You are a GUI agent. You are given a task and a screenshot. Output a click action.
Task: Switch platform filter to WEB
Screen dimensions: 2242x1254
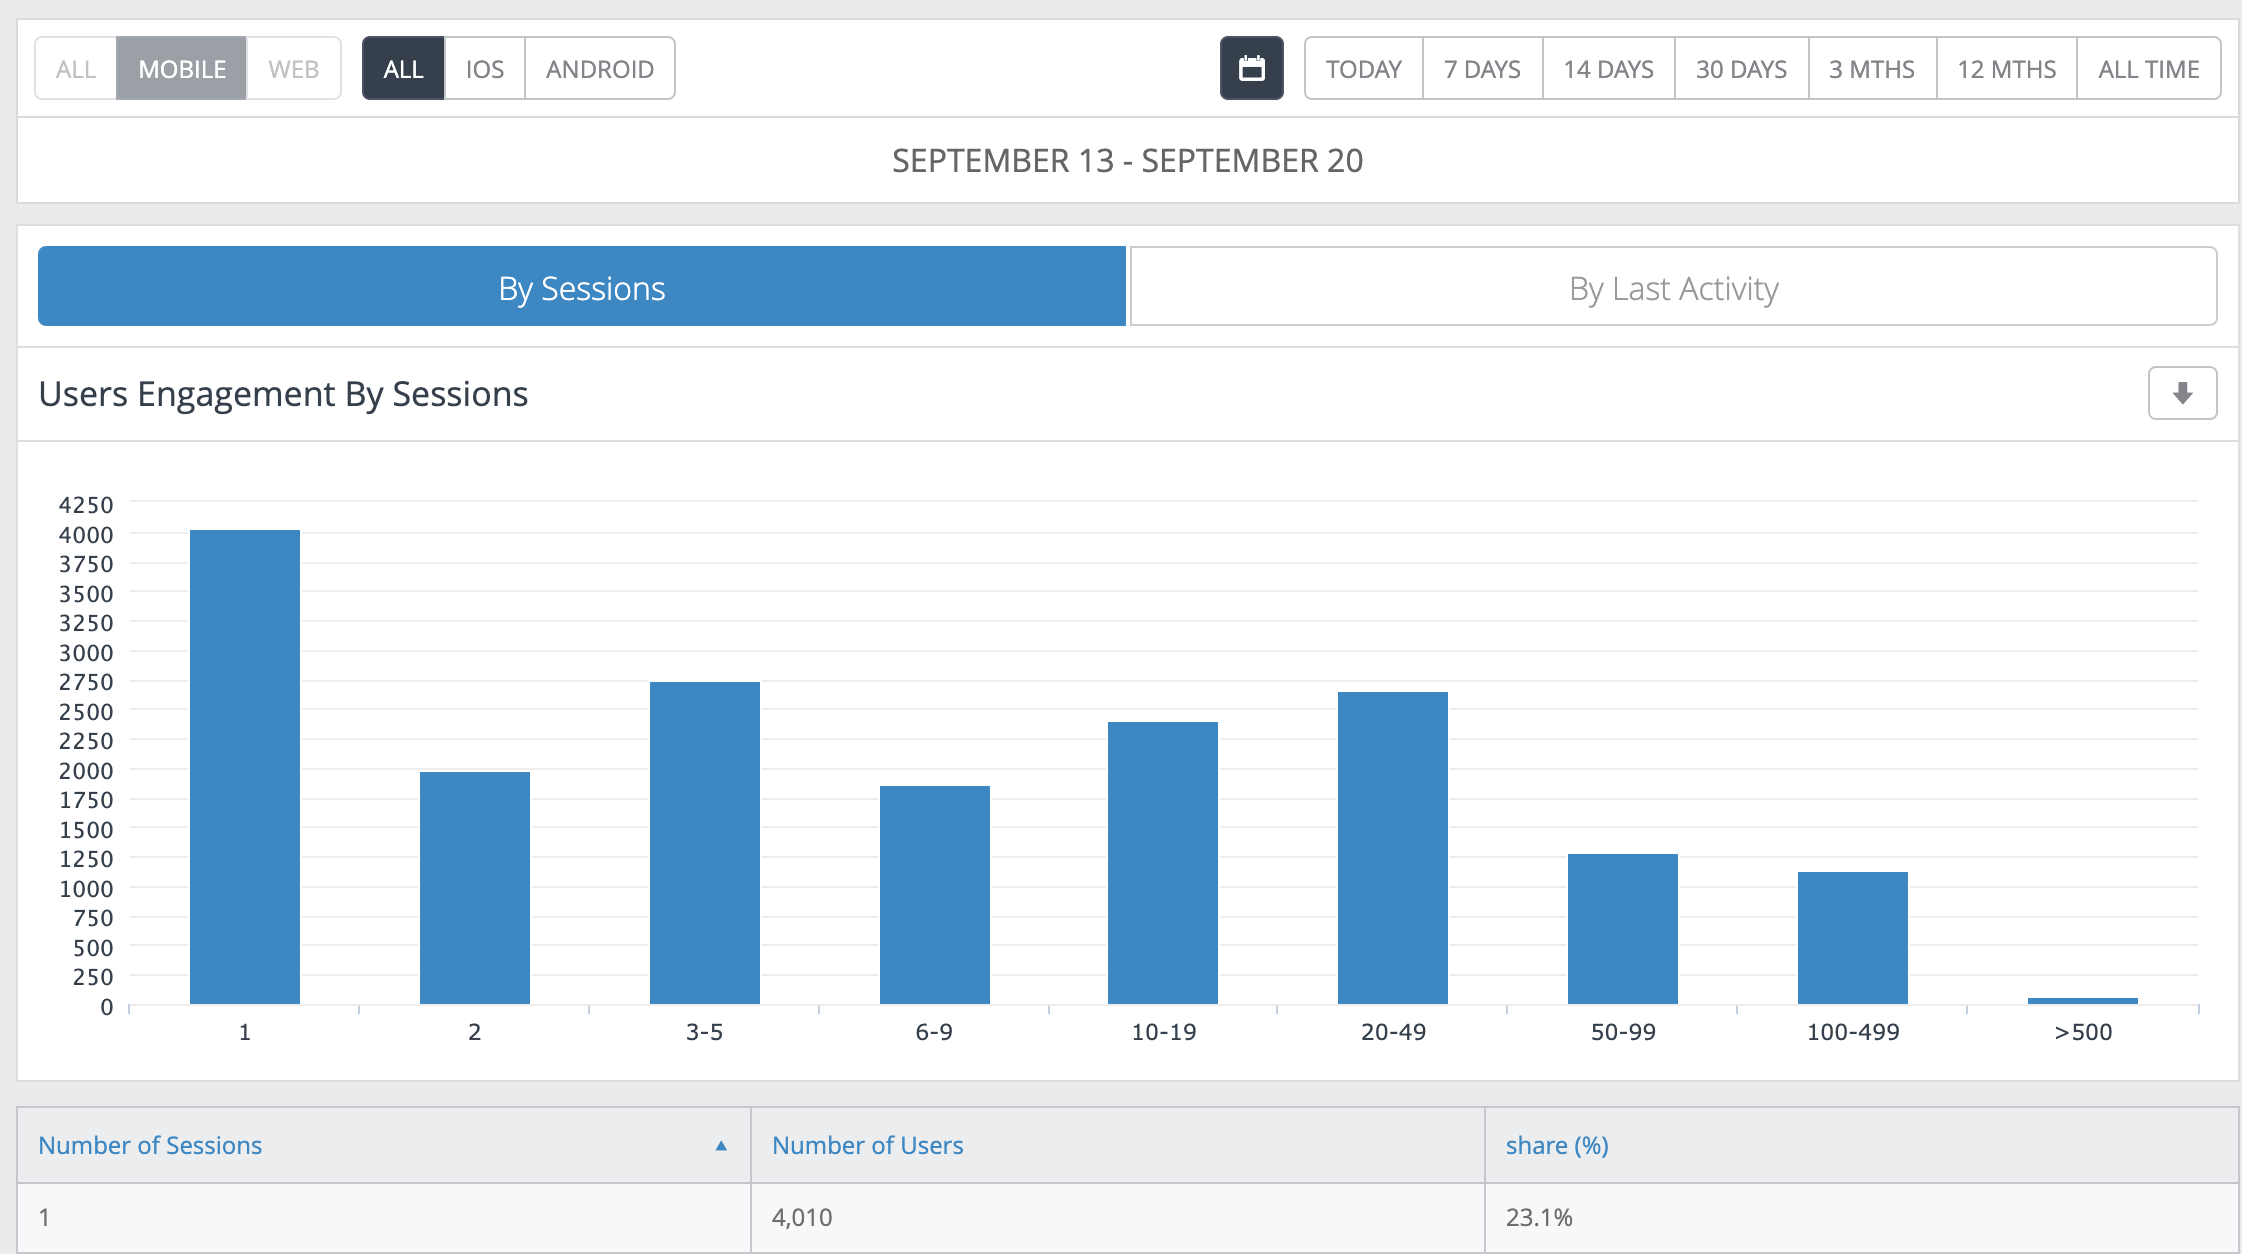pos(293,69)
